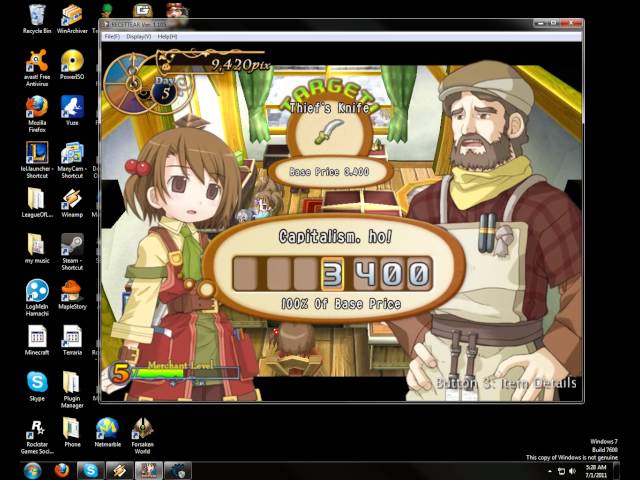Click the Button 3: Item Details hint

click(x=506, y=383)
